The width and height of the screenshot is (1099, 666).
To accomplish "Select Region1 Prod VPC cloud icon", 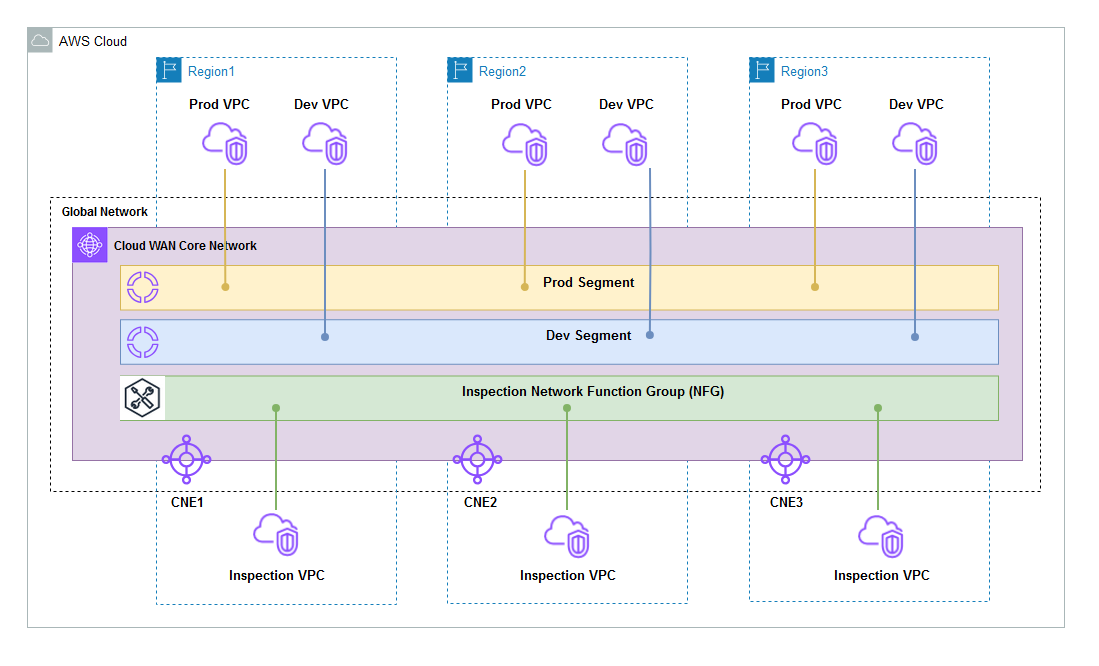I will [225, 144].
